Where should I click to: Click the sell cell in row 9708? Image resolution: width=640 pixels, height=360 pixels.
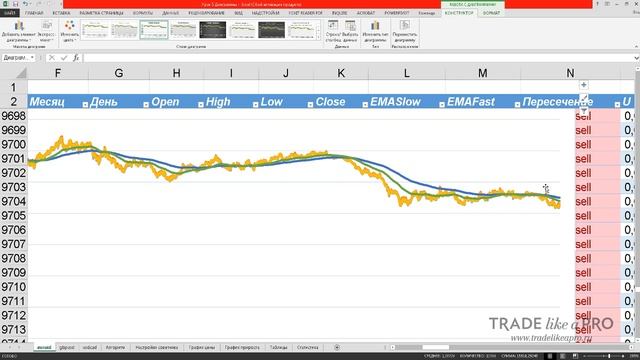click(597, 258)
